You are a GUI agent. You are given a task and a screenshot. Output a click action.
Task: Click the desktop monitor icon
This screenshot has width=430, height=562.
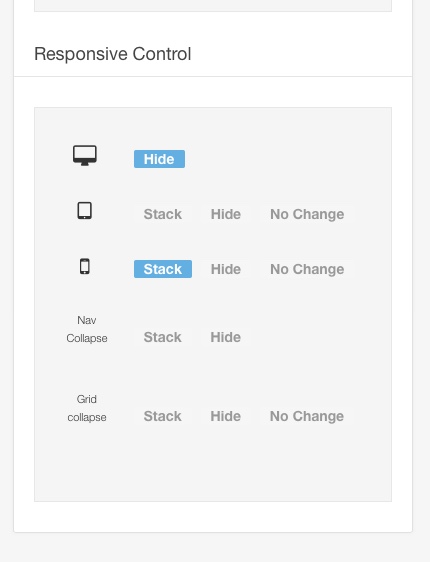(85, 155)
